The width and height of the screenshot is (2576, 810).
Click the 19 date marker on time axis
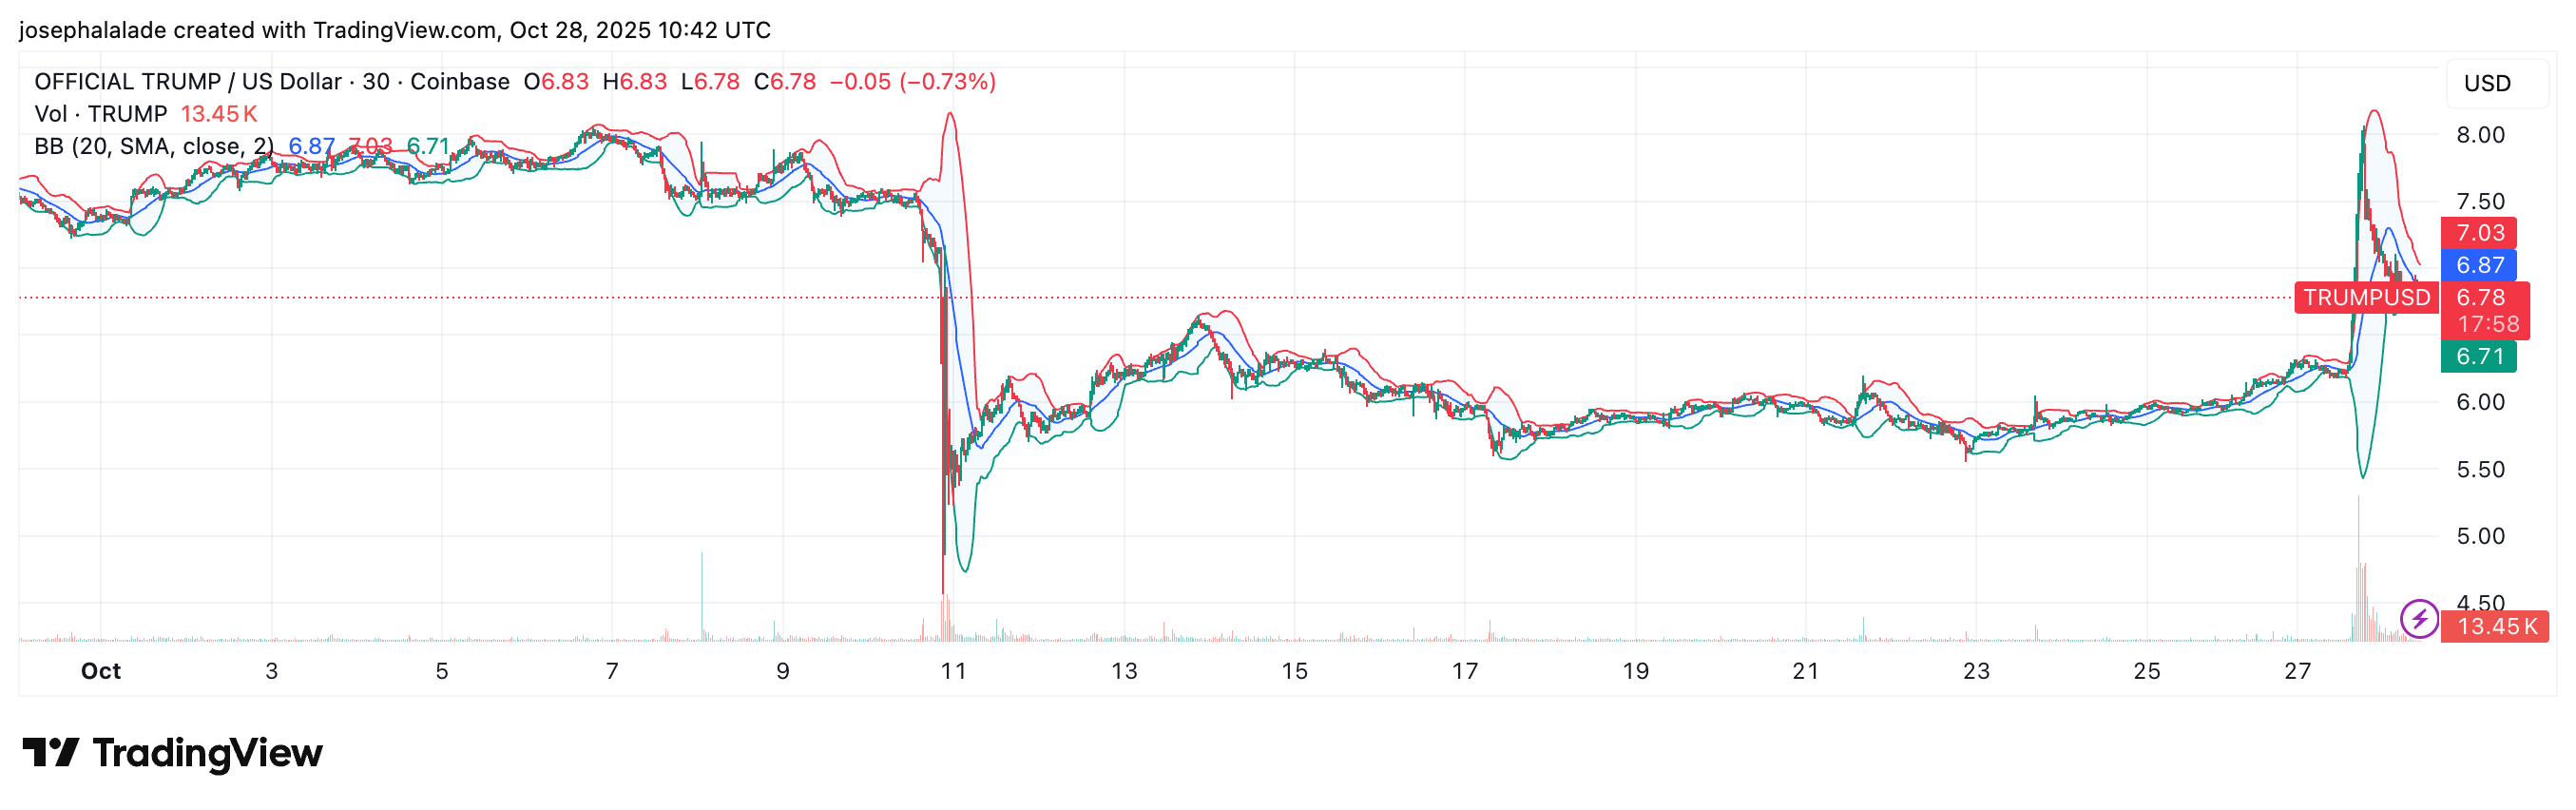[x=1635, y=671]
